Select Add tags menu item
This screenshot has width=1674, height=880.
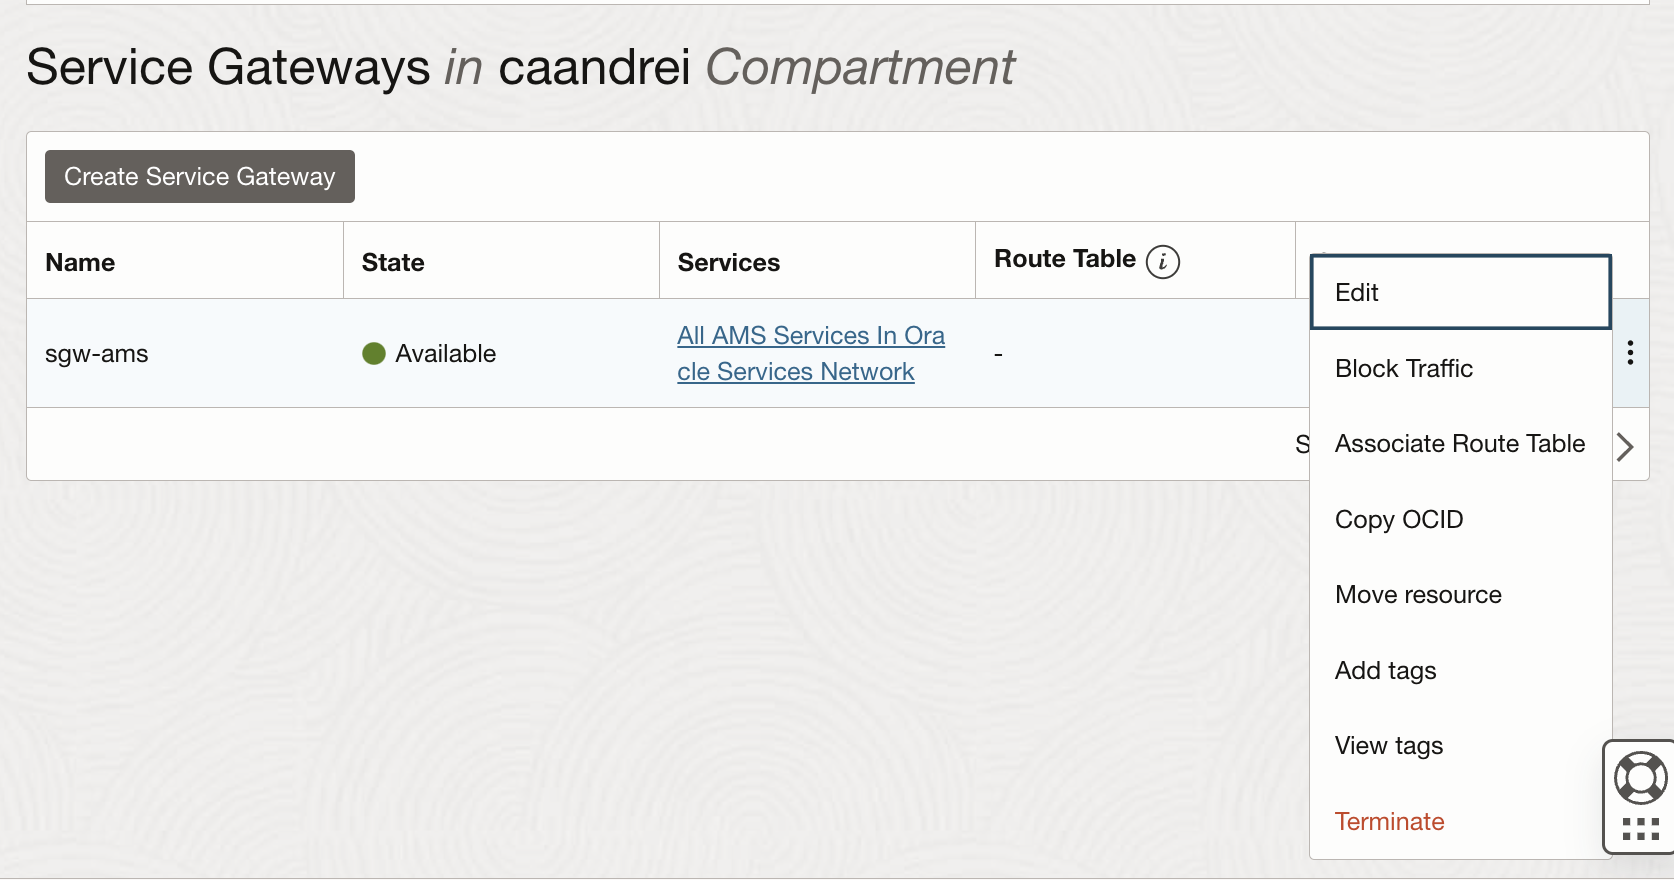click(1385, 671)
